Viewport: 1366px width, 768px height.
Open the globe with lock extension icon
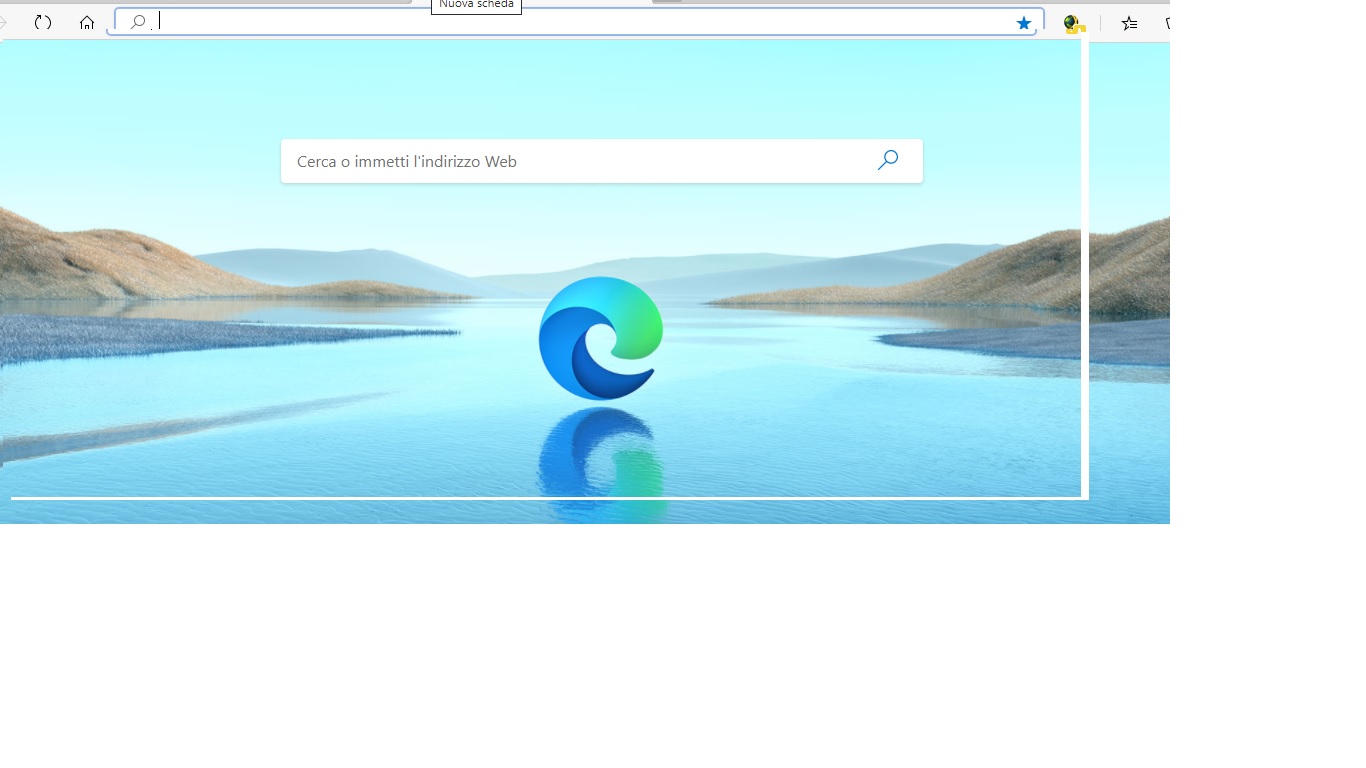coord(1074,23)
